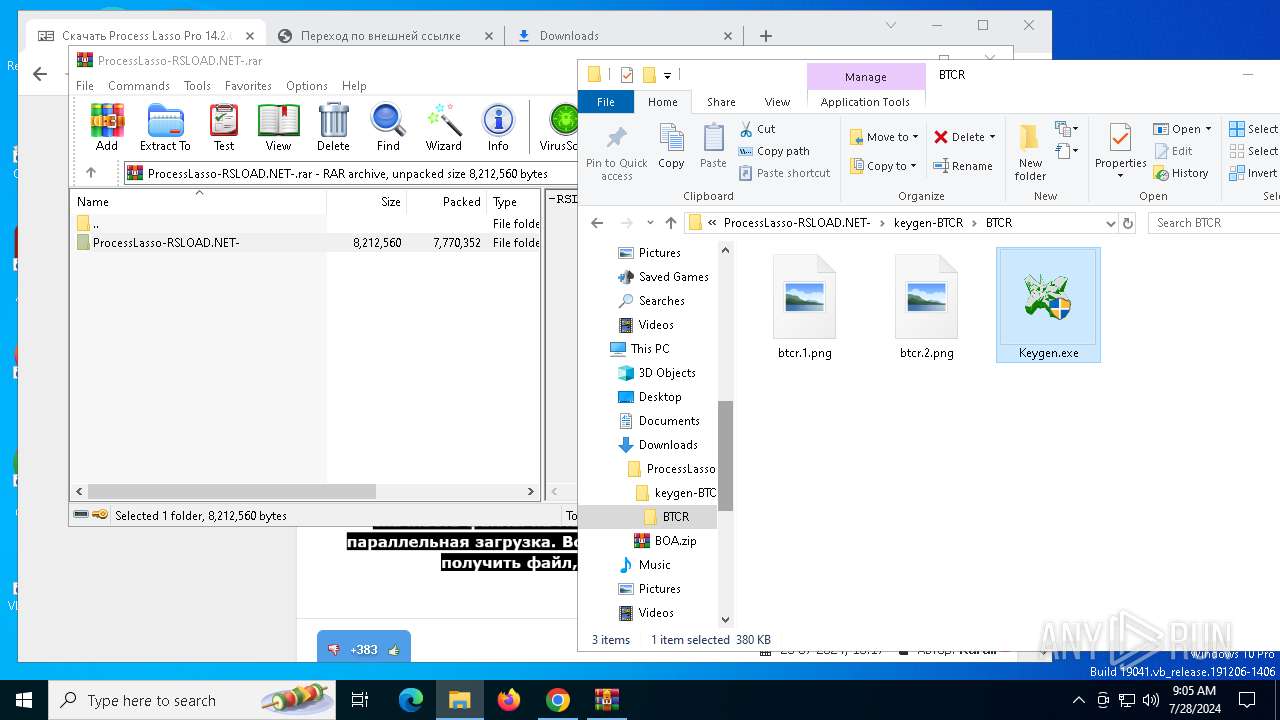This screenshot has height=720, width=1280.
Task: Switch to the View ribbon tab
Action: [x=777, y=102]
